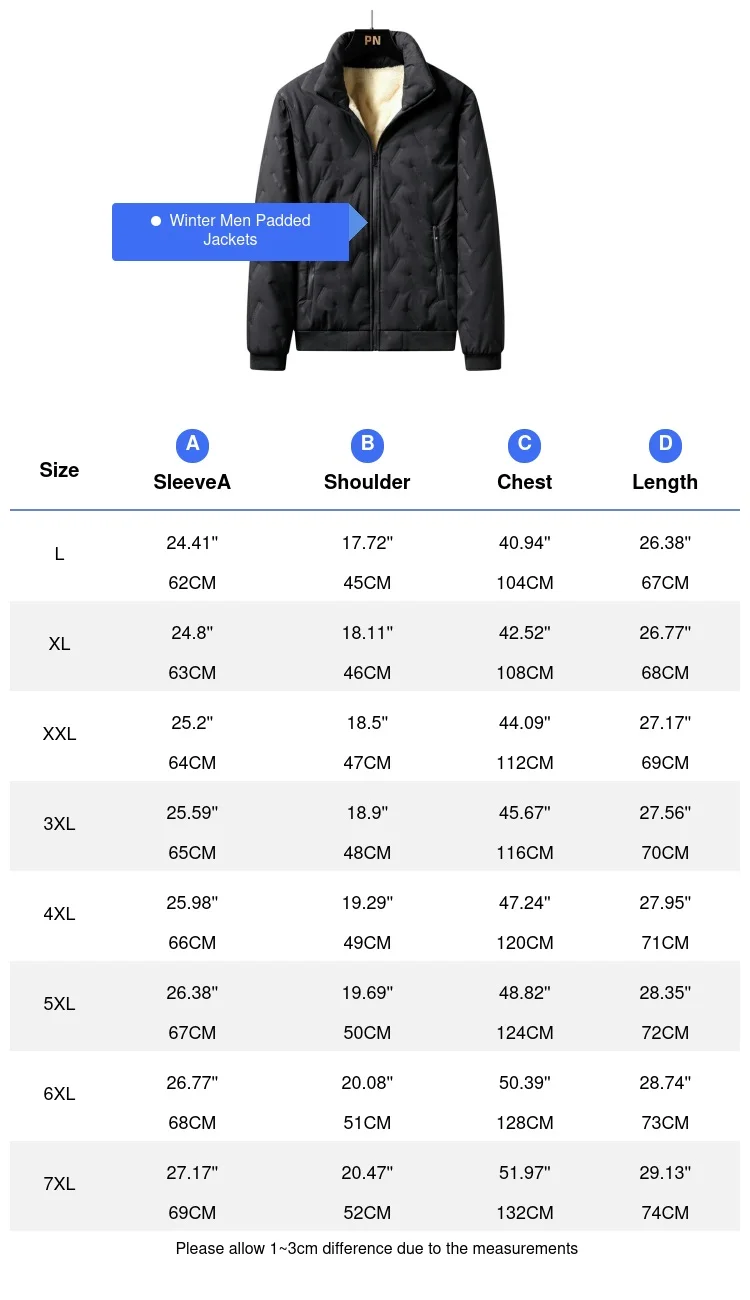Select the SleeveA column header
This screenshot has height=1300, width=750.
click(192, 482)
